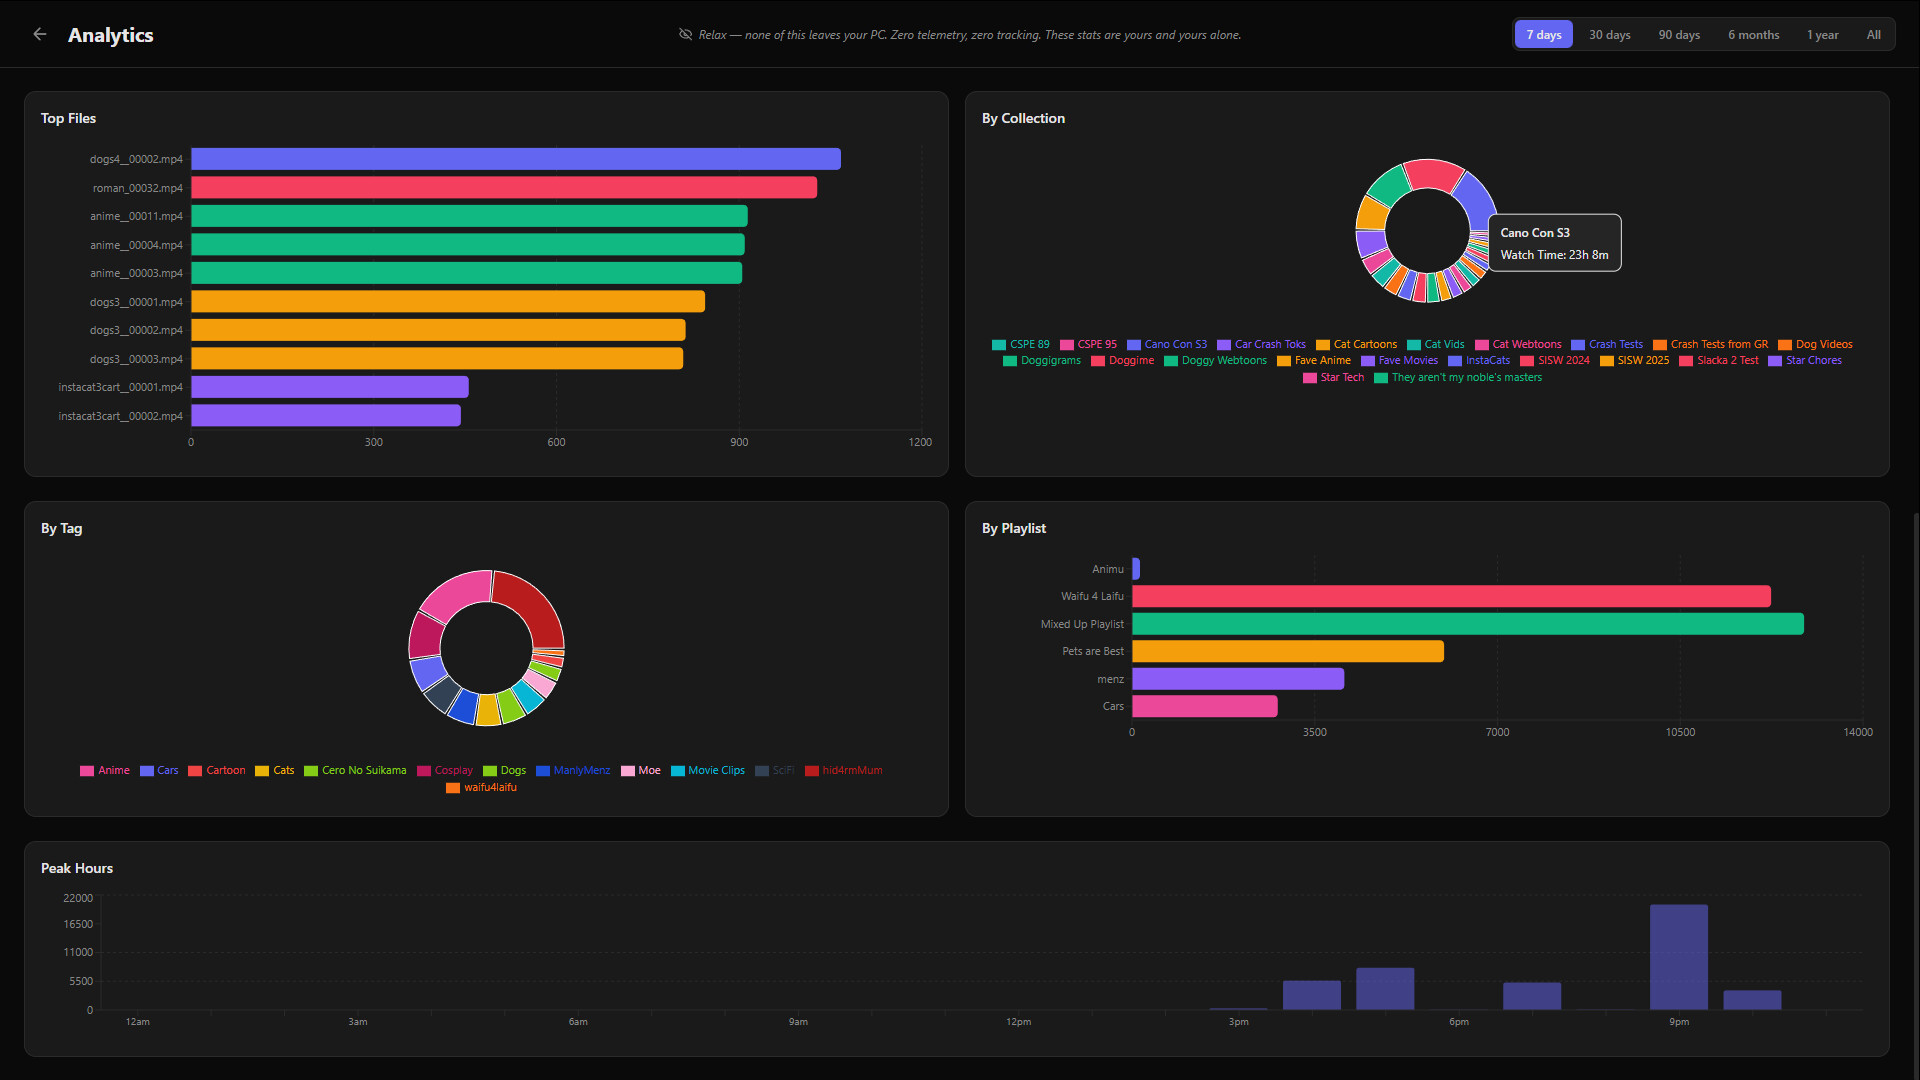Click the roman_00032.mp4 bar
This screenshot has width=1920, height=1080.
point(503,188)
